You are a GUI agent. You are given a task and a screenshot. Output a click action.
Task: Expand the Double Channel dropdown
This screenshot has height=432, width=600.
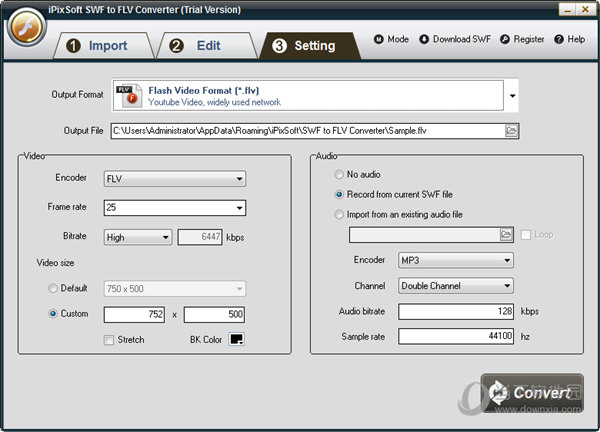[x=456, y=285]
